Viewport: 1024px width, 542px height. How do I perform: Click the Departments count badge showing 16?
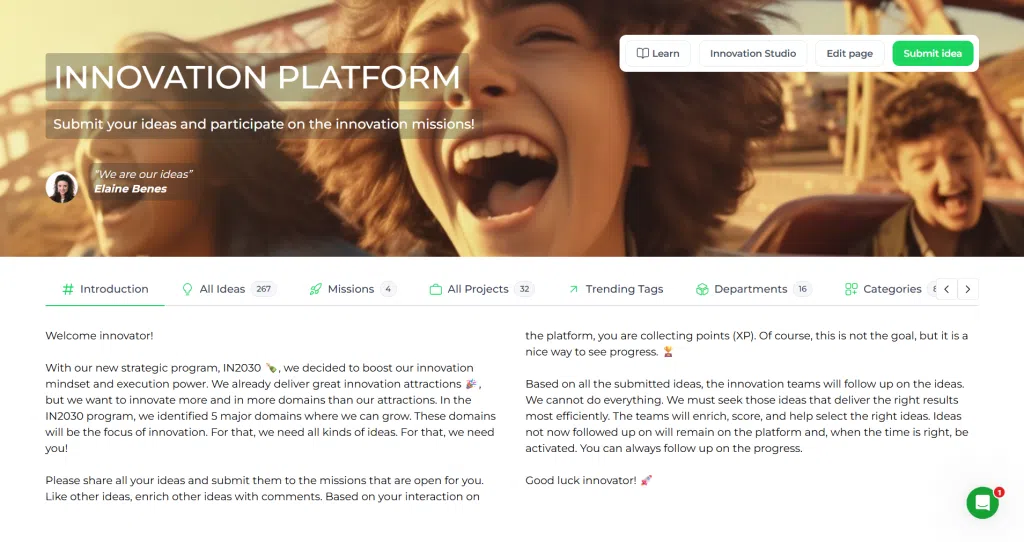point(803,289)
